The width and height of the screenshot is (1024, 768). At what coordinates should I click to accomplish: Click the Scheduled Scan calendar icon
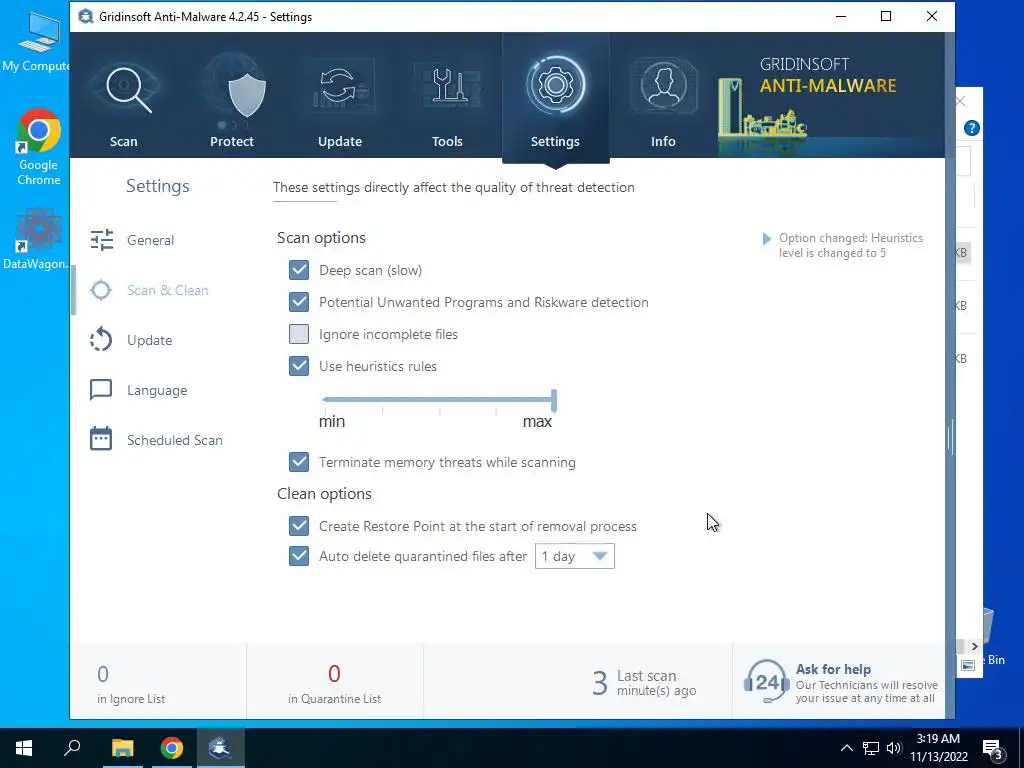pyautogui.click(x=101, y=439)
